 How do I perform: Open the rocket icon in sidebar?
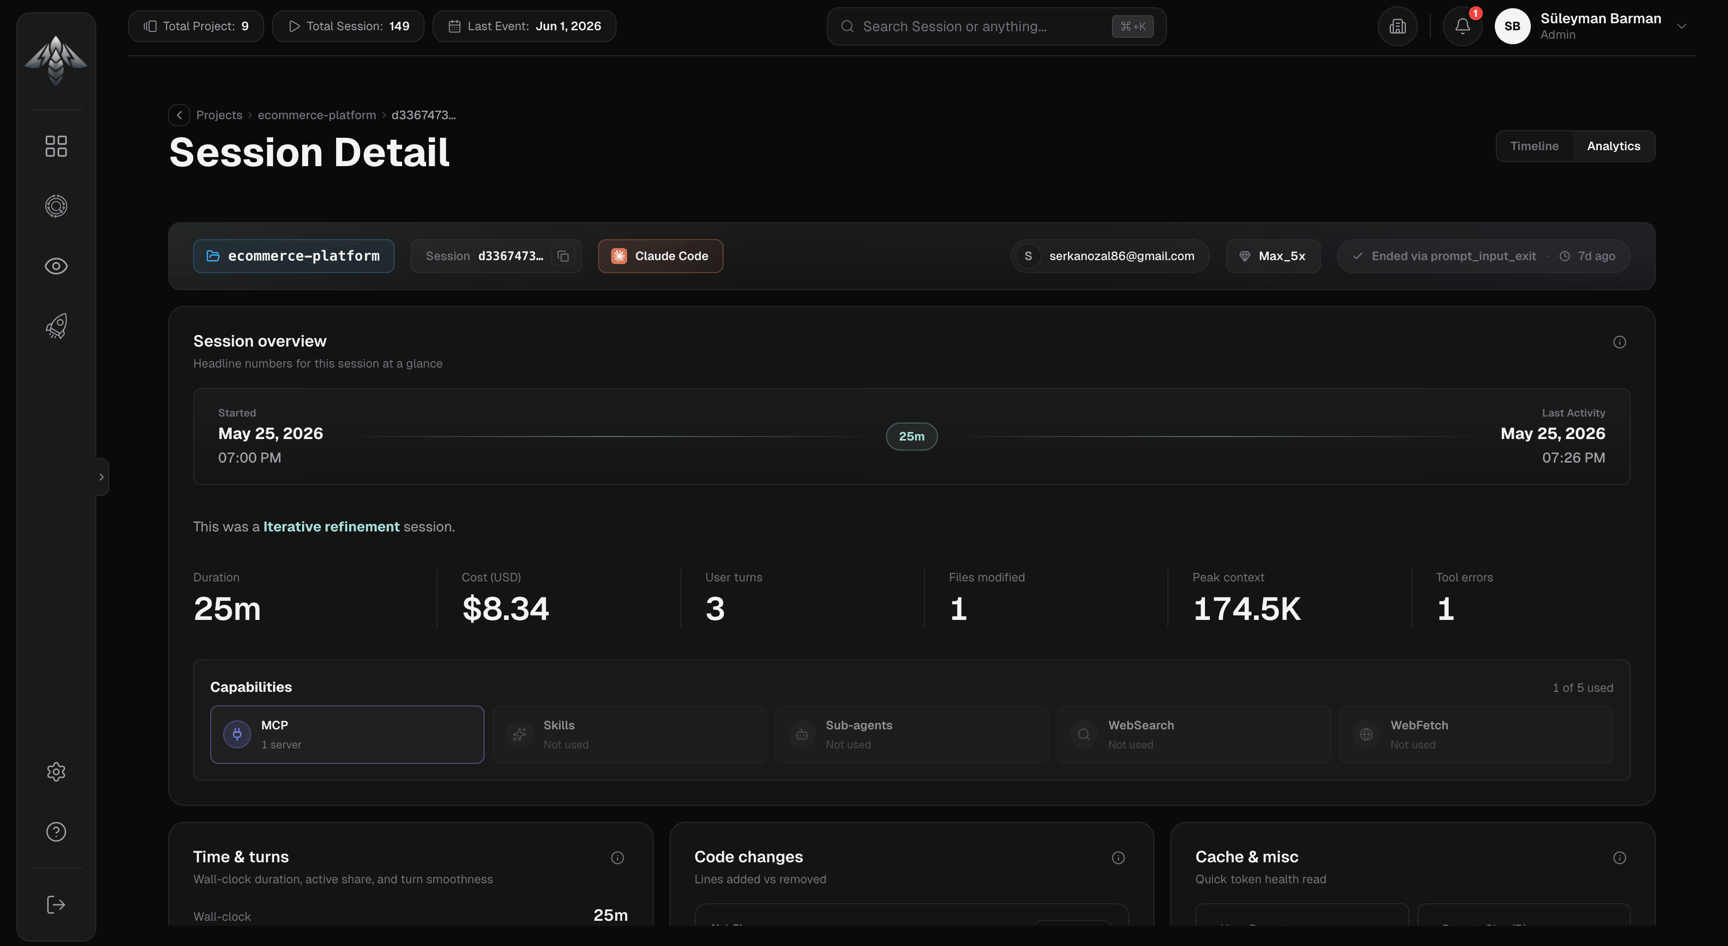[56, 326]
